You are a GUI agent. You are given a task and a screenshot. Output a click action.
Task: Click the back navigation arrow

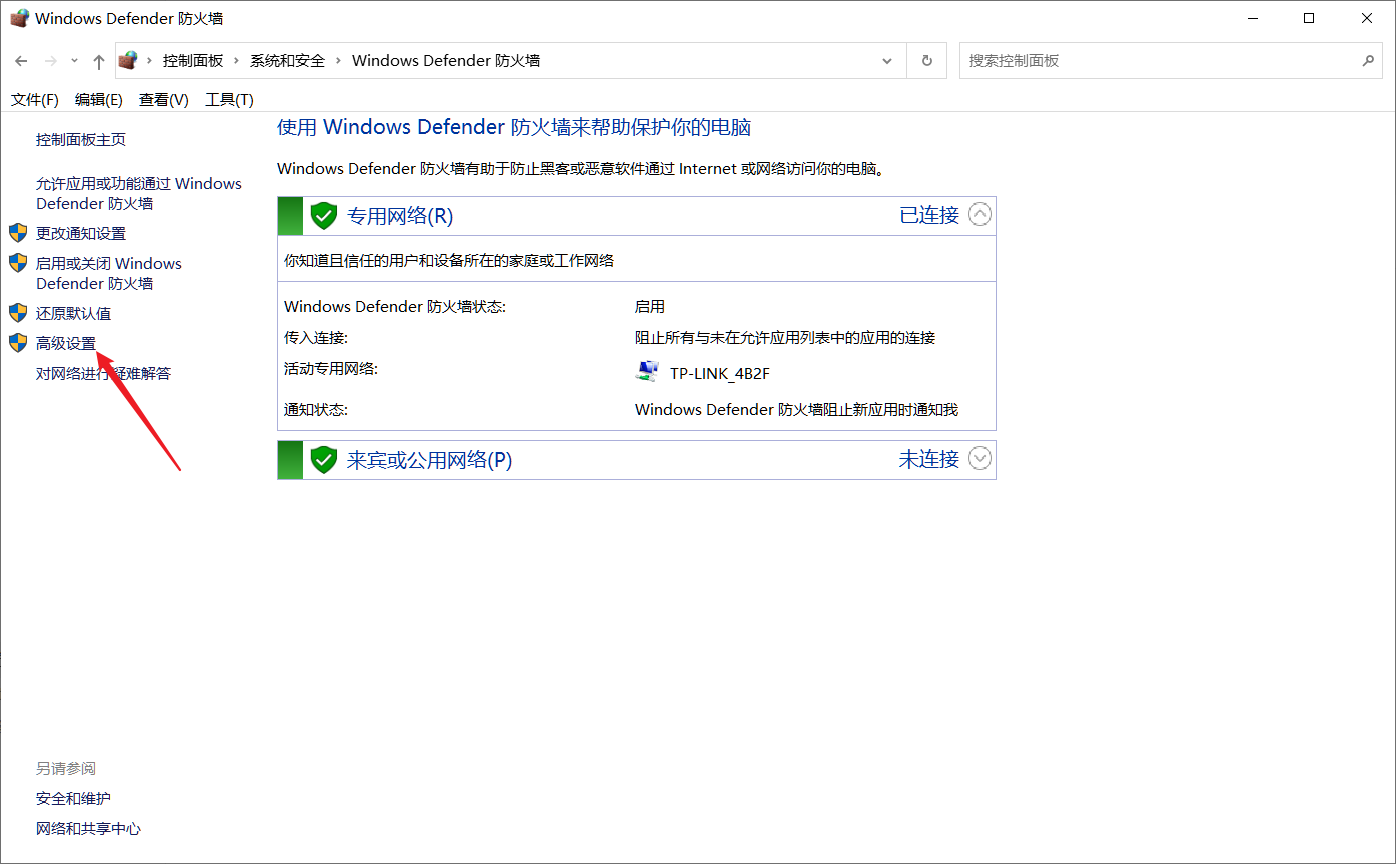(x=21, y=61)
